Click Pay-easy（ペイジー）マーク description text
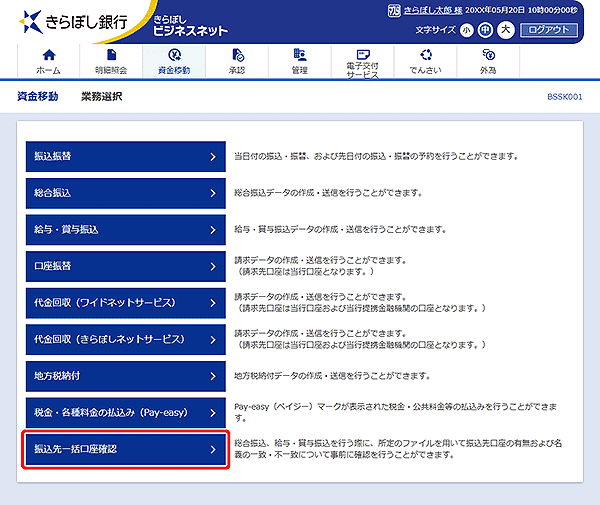Screen dimensions: 600x505 (396, 412)
